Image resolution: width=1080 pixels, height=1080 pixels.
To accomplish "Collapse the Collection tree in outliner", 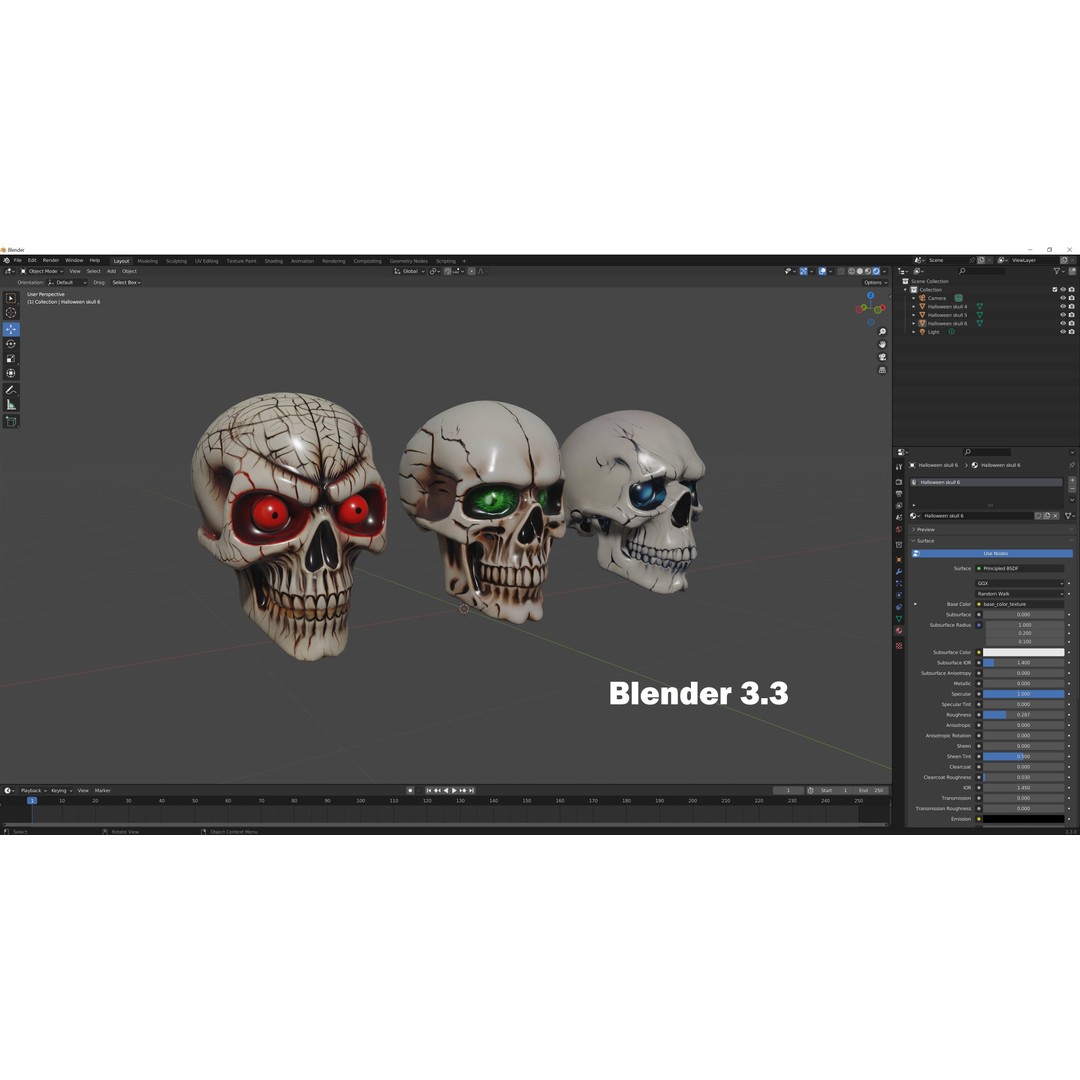I will point(906,290).
